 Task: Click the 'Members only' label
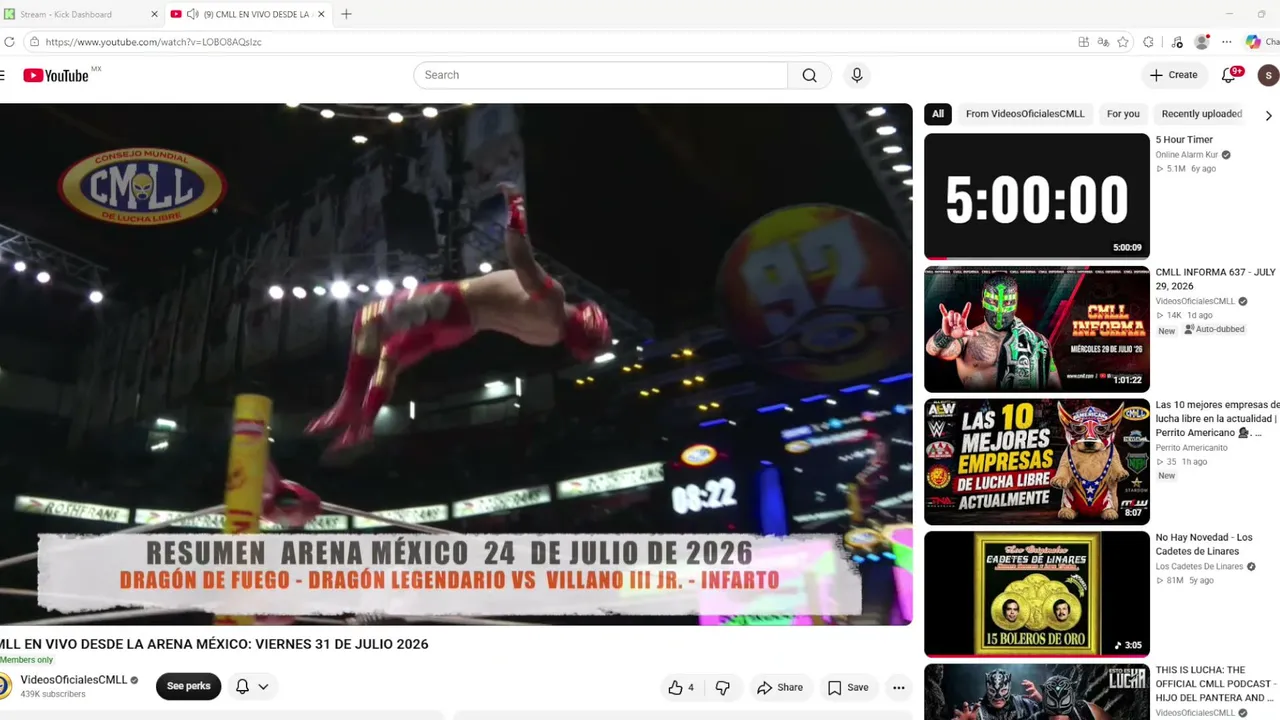[x=27, y=660]
